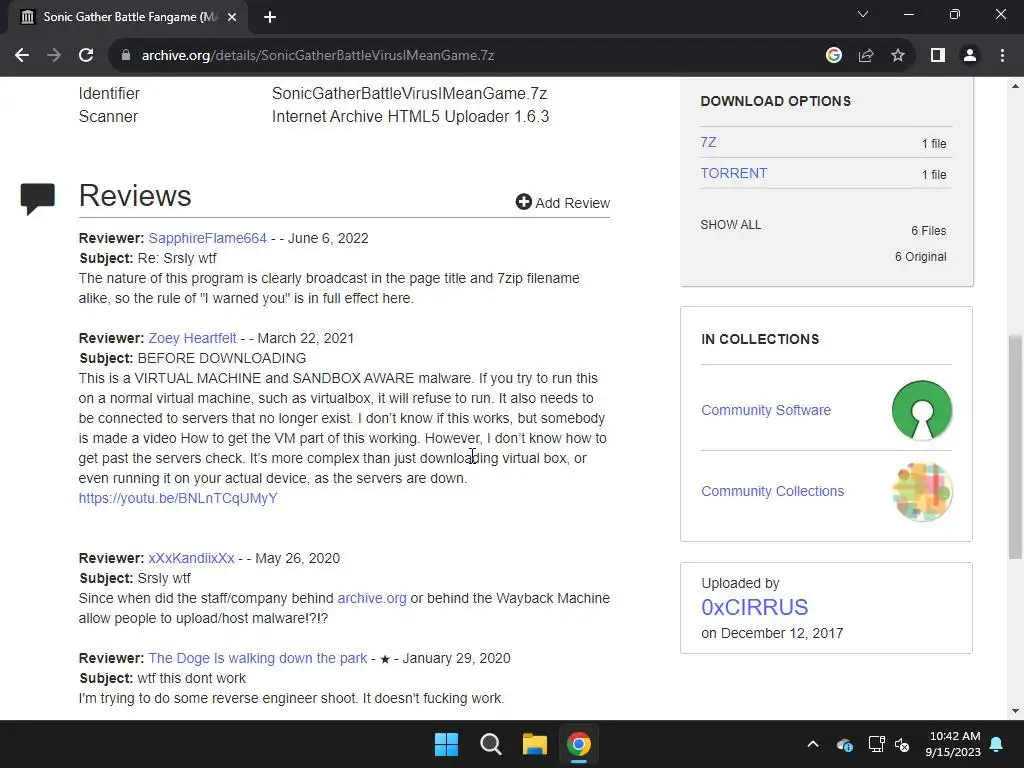1024x768 pixels.
Task: Open the Google icon in address bar
Action: pyautogui.click(x=833, y=56)
